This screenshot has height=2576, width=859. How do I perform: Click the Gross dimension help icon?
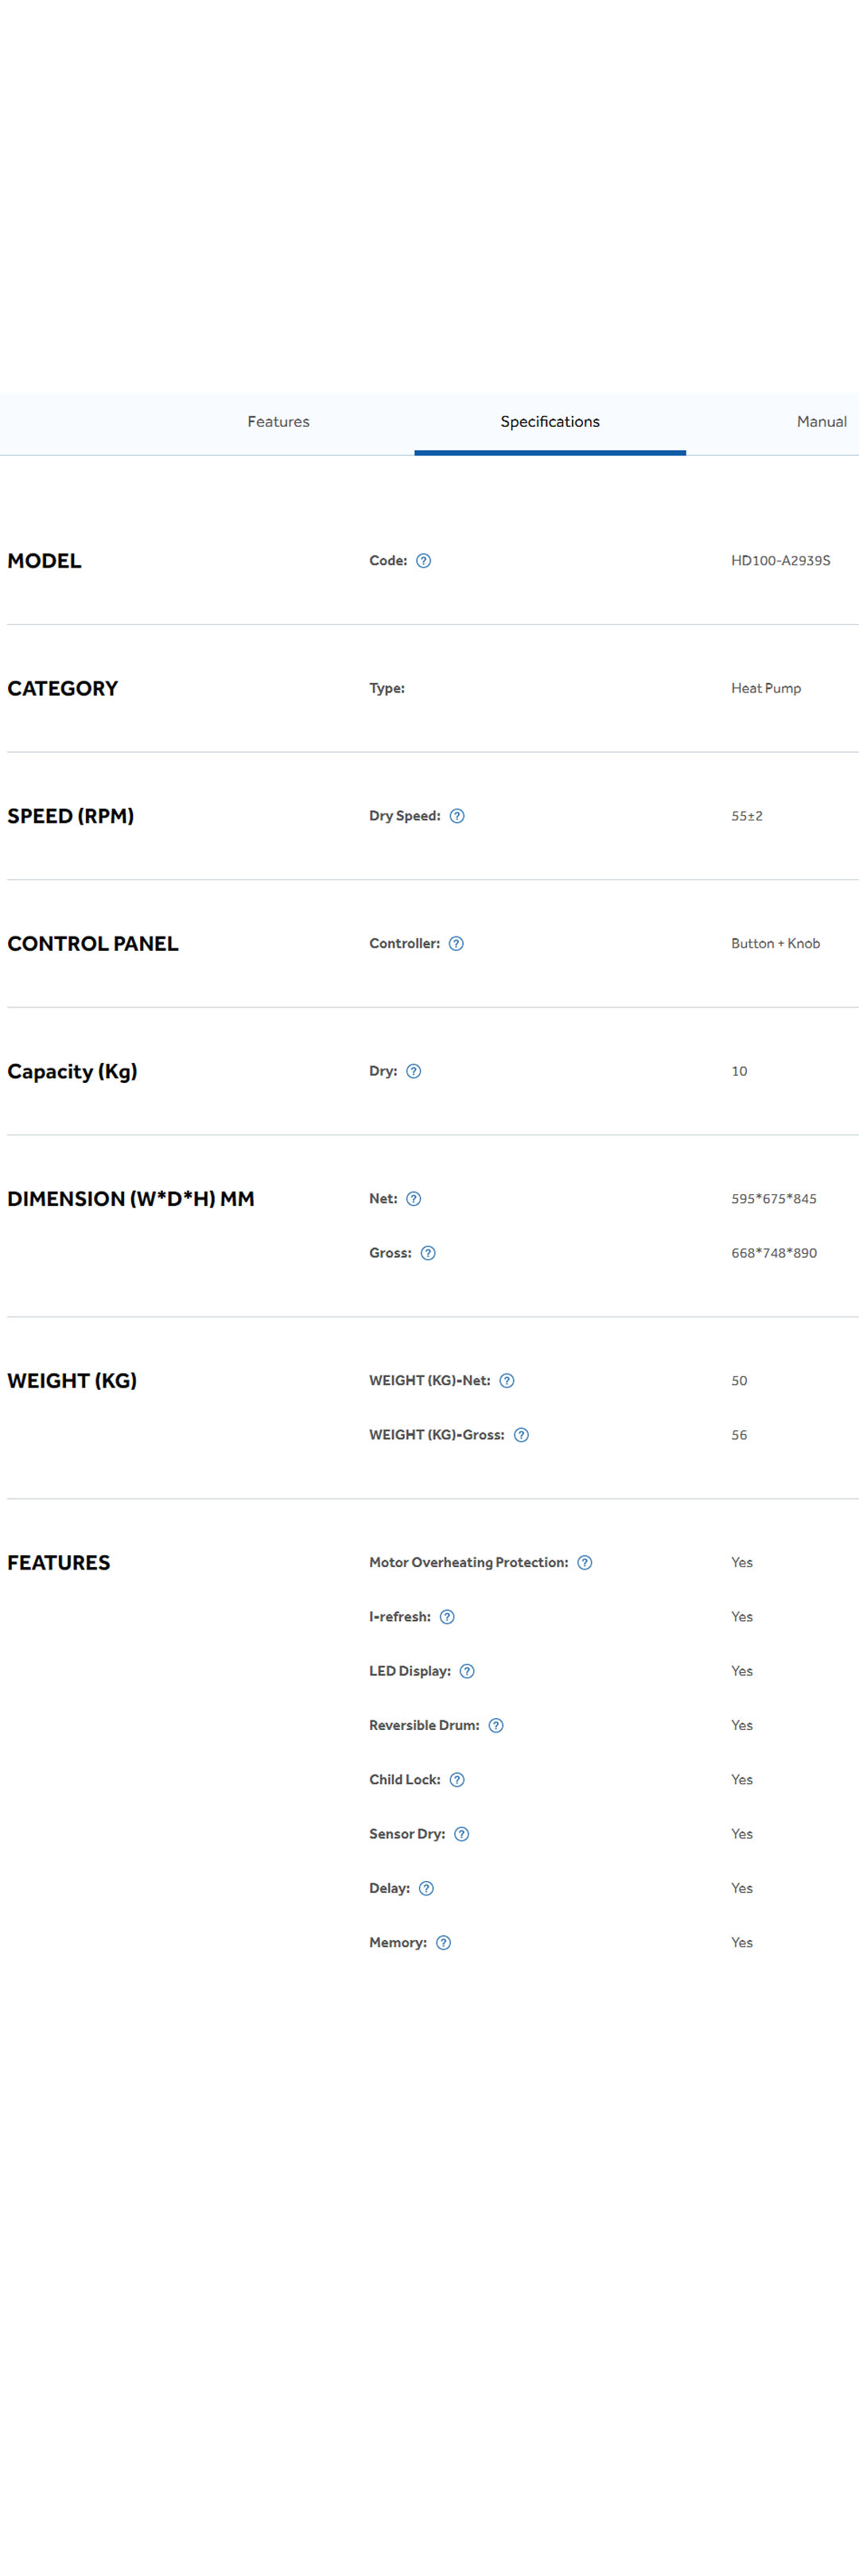428,1253
